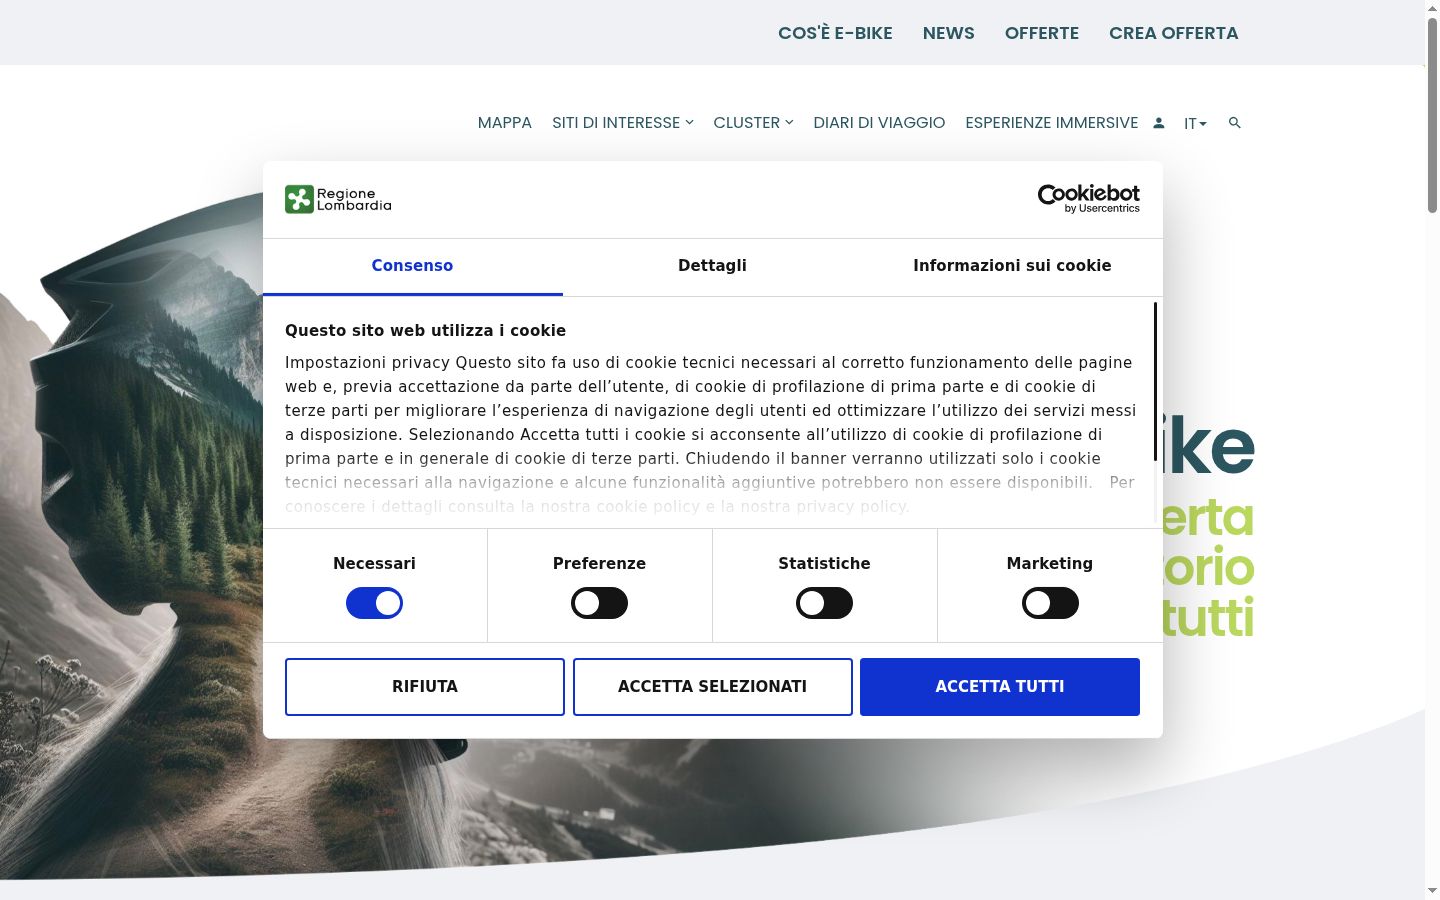Click the Rifiuta button
1440x900 pixels.
tap(425, 687)
